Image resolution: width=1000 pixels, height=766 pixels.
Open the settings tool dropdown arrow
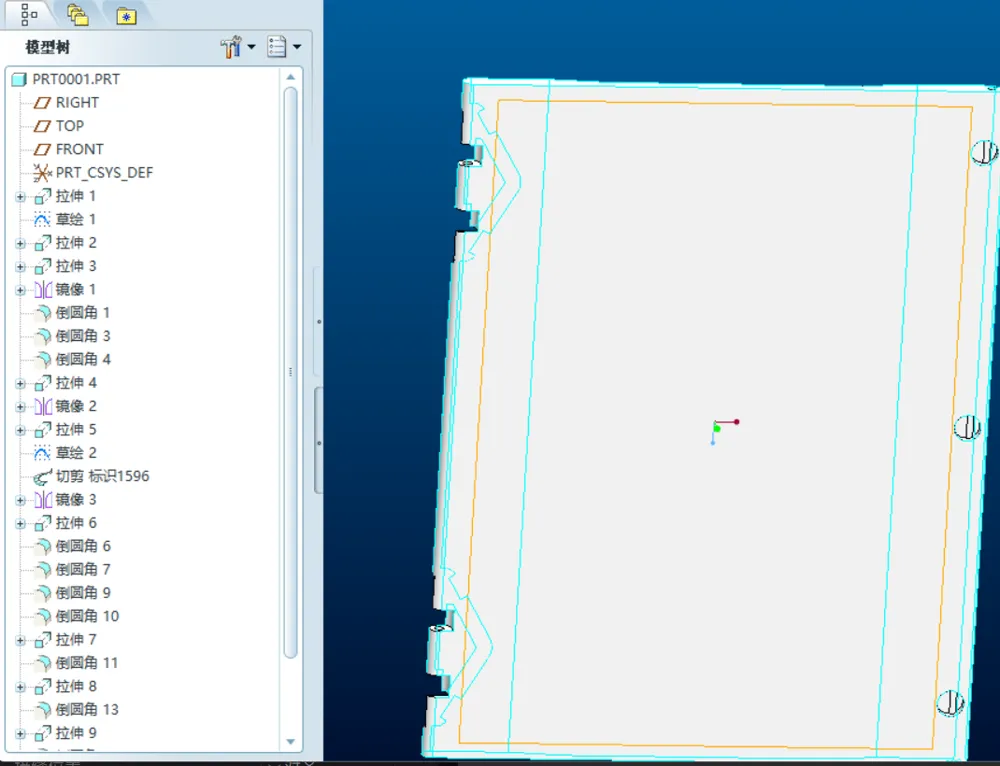point(251,47)
